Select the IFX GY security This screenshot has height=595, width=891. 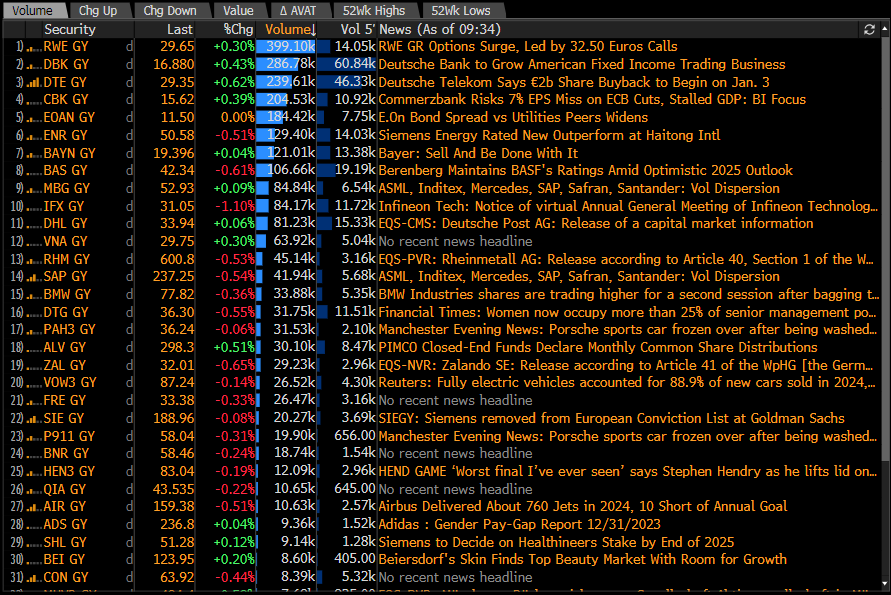click(x=64, y=206)
